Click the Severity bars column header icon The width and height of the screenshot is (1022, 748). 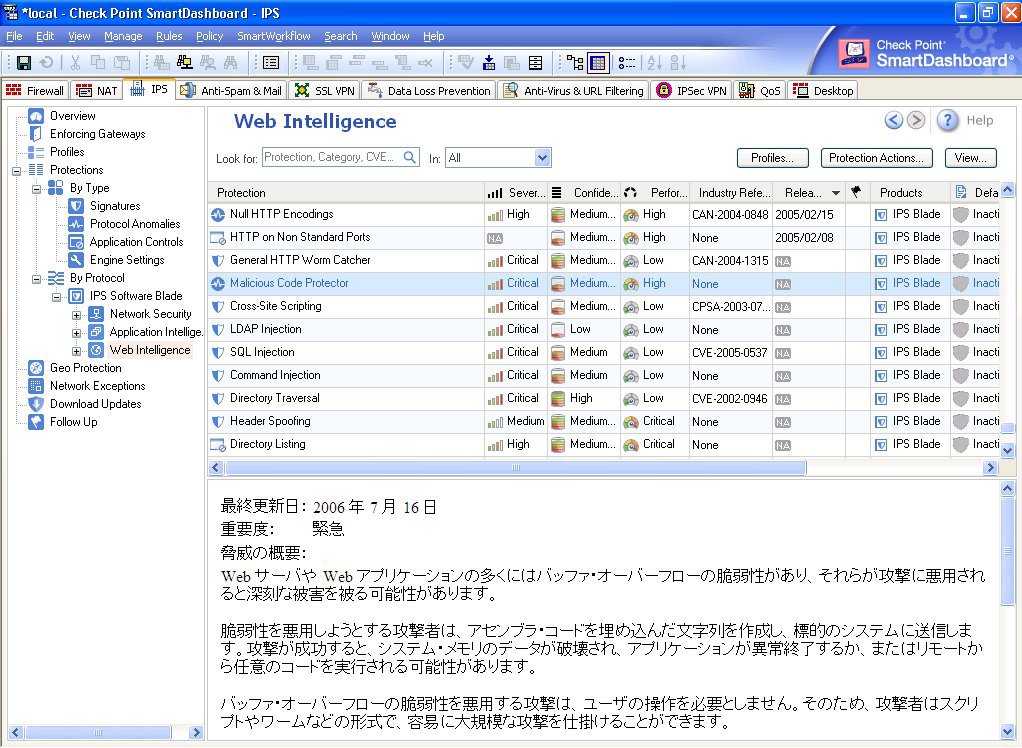[495, 193]
